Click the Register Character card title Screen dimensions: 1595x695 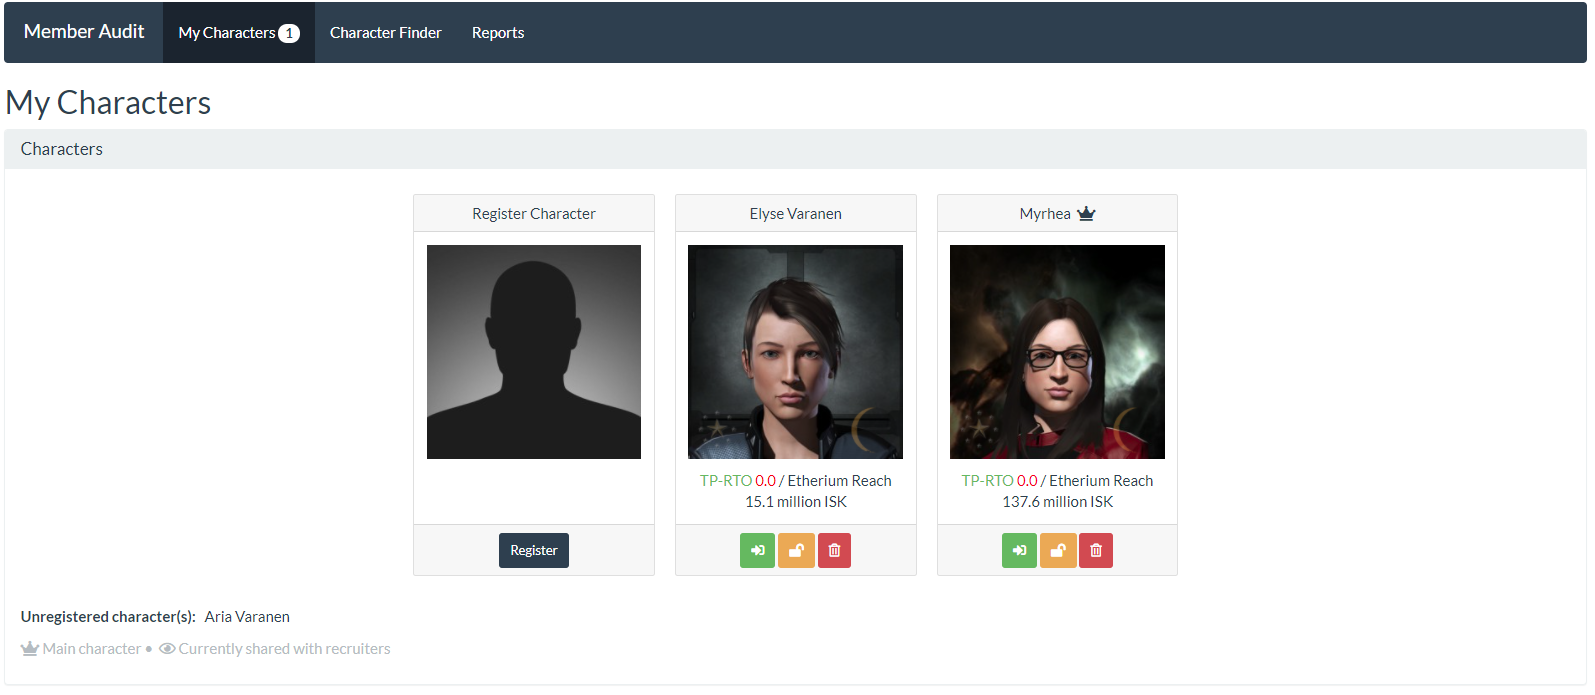tap(534, 213)
